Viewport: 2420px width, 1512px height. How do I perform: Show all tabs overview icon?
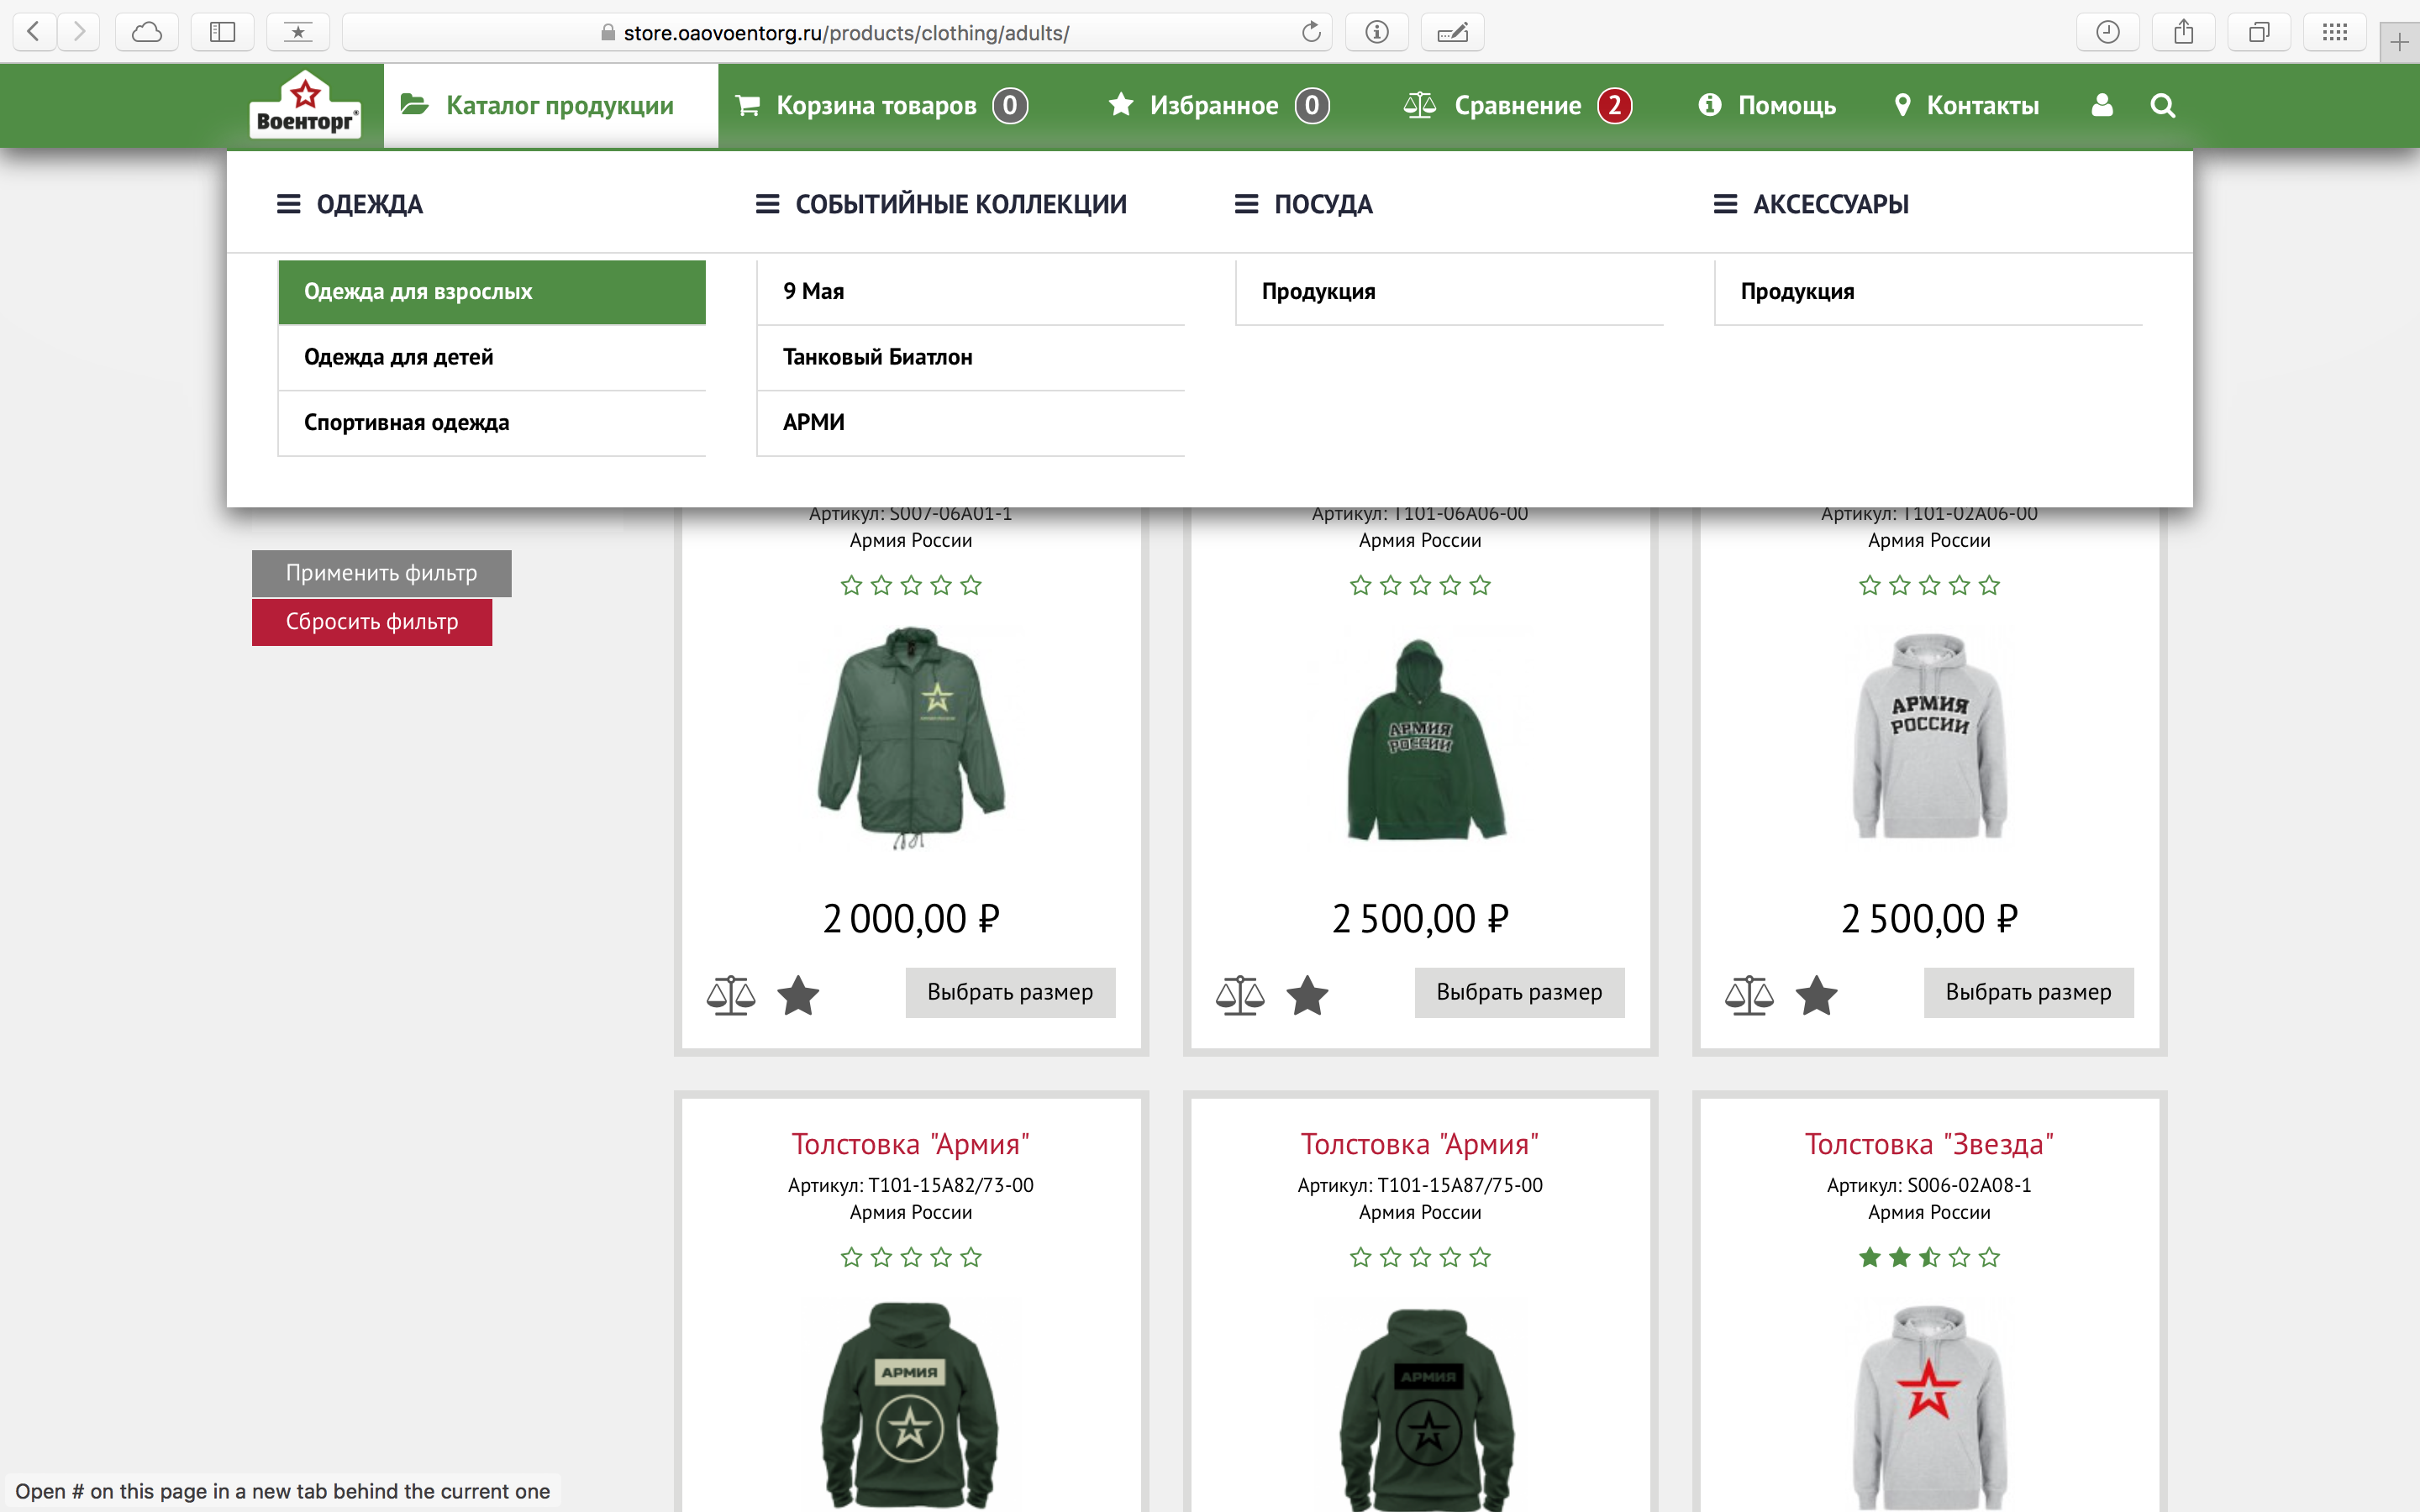pyautogui.click(x=2259, y=32)
